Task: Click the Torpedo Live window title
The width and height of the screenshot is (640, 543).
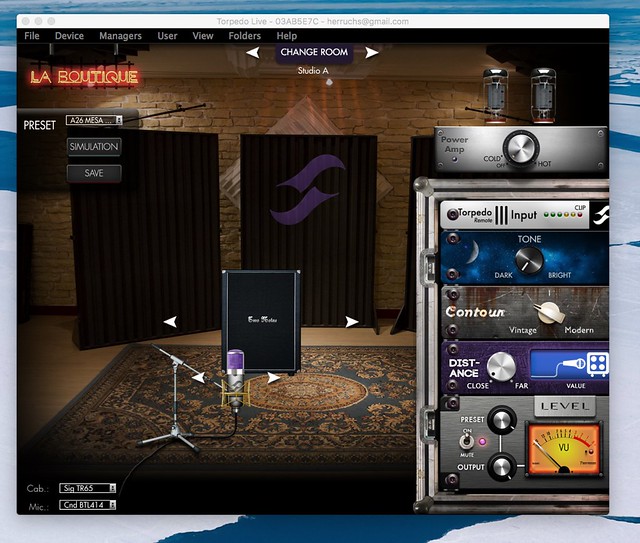Action: point(313,21)
